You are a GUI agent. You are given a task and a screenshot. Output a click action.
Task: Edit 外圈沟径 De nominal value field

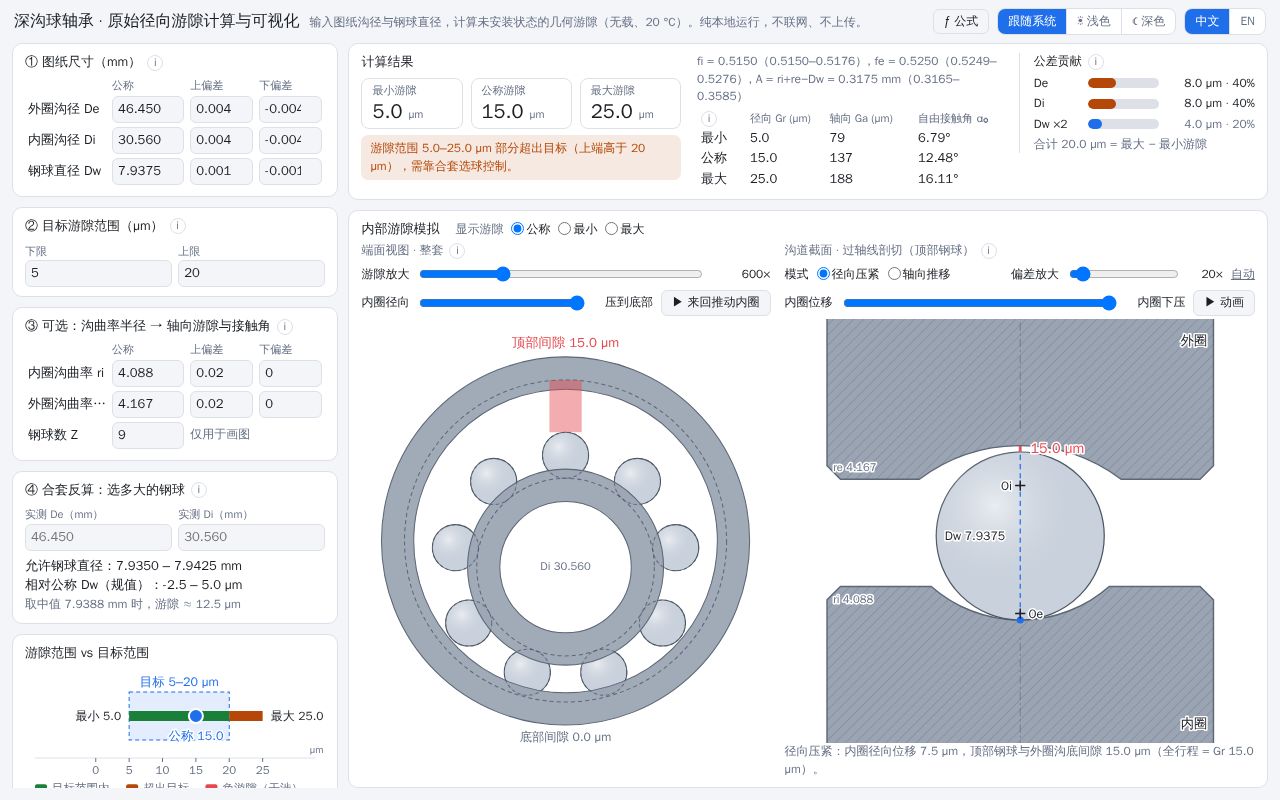pyautogui.click(x=148, y=109)
